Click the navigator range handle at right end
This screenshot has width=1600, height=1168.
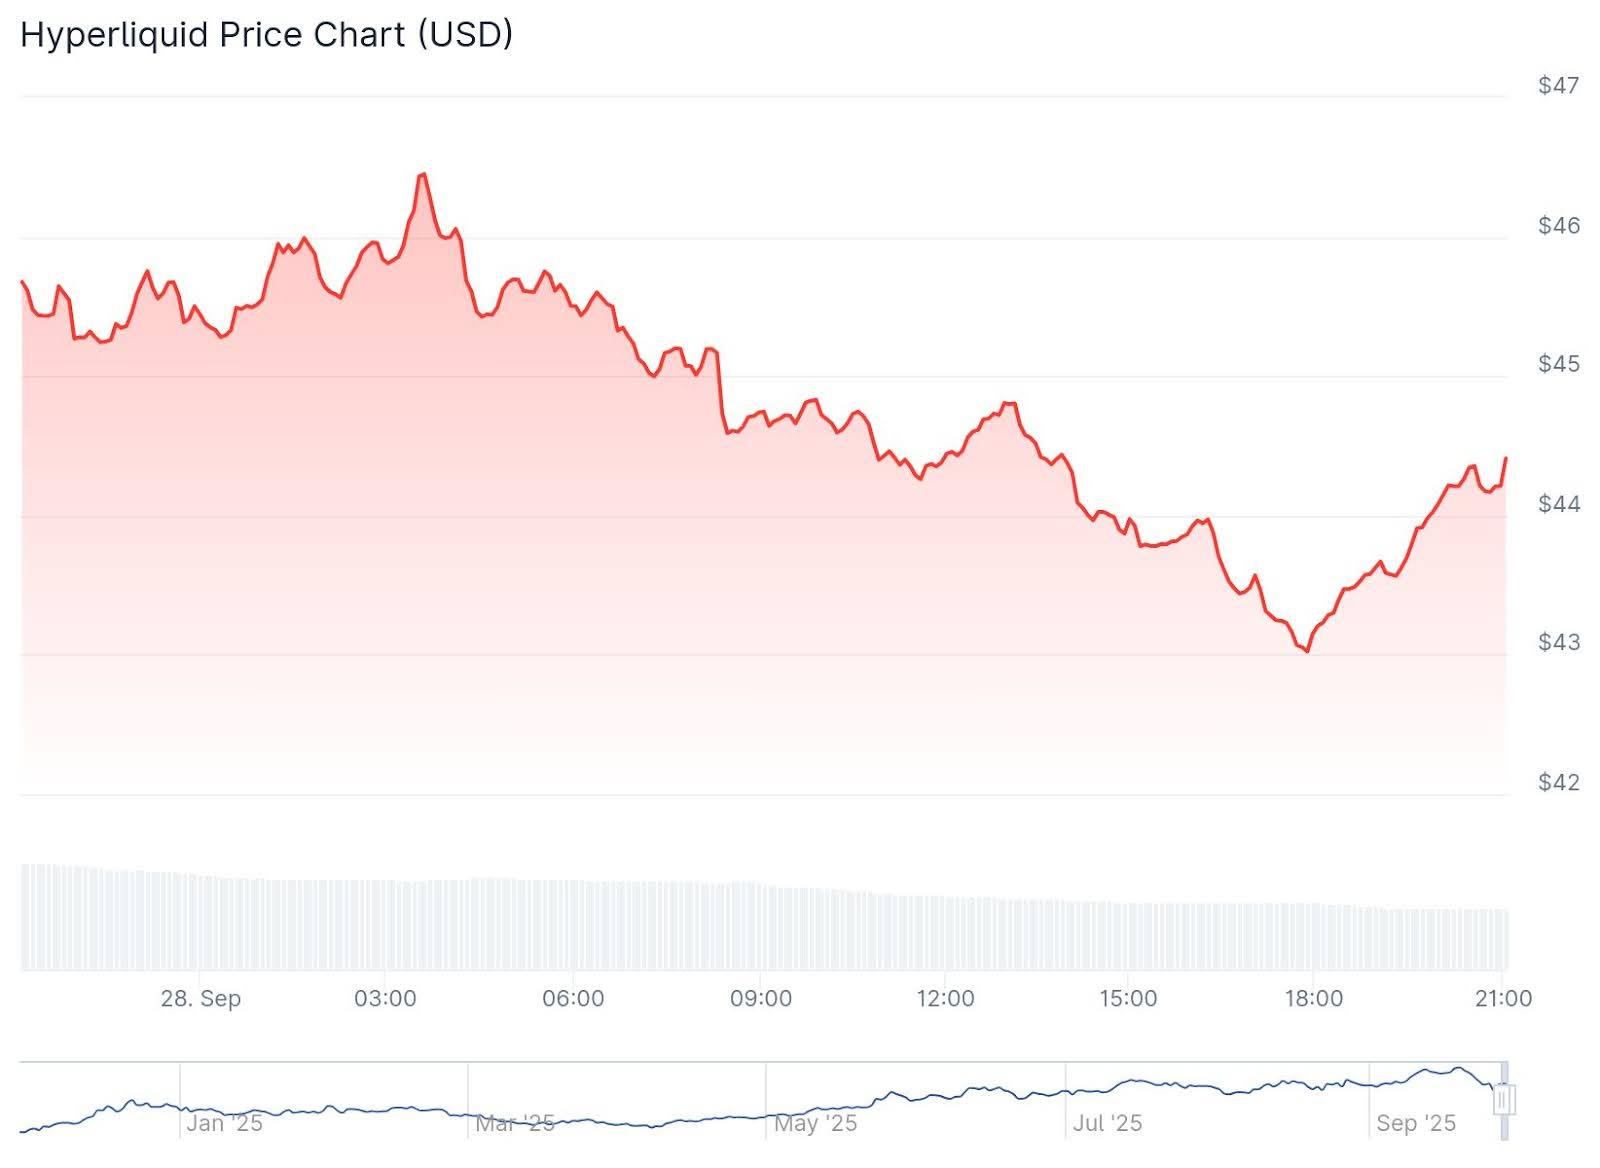coord(1504,1100)
